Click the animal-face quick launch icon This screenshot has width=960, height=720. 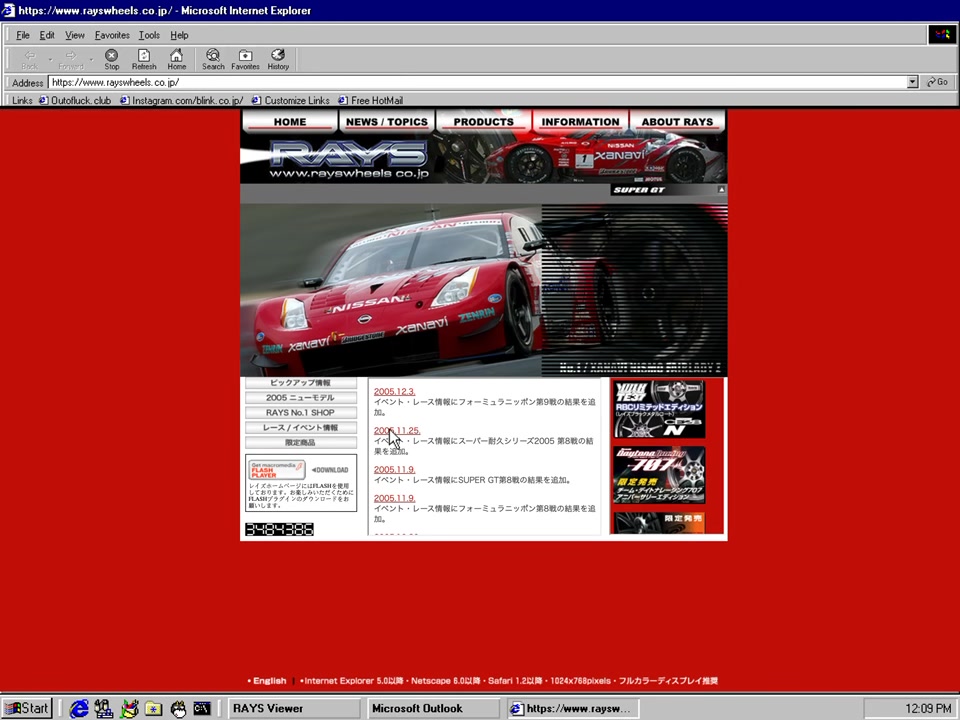(178, 708)
